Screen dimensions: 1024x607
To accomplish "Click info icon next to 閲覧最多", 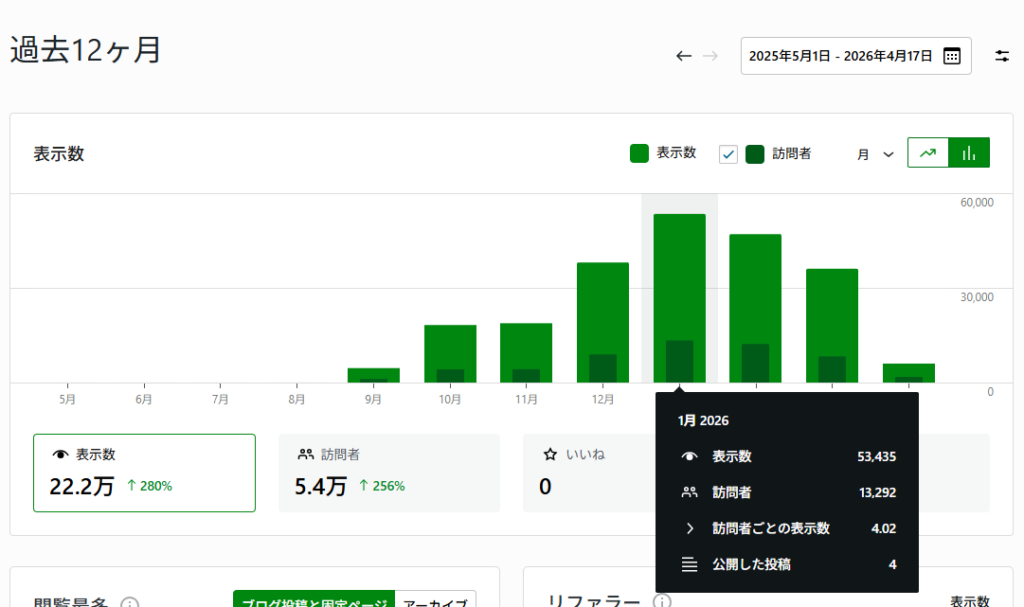I will (129, 603).
